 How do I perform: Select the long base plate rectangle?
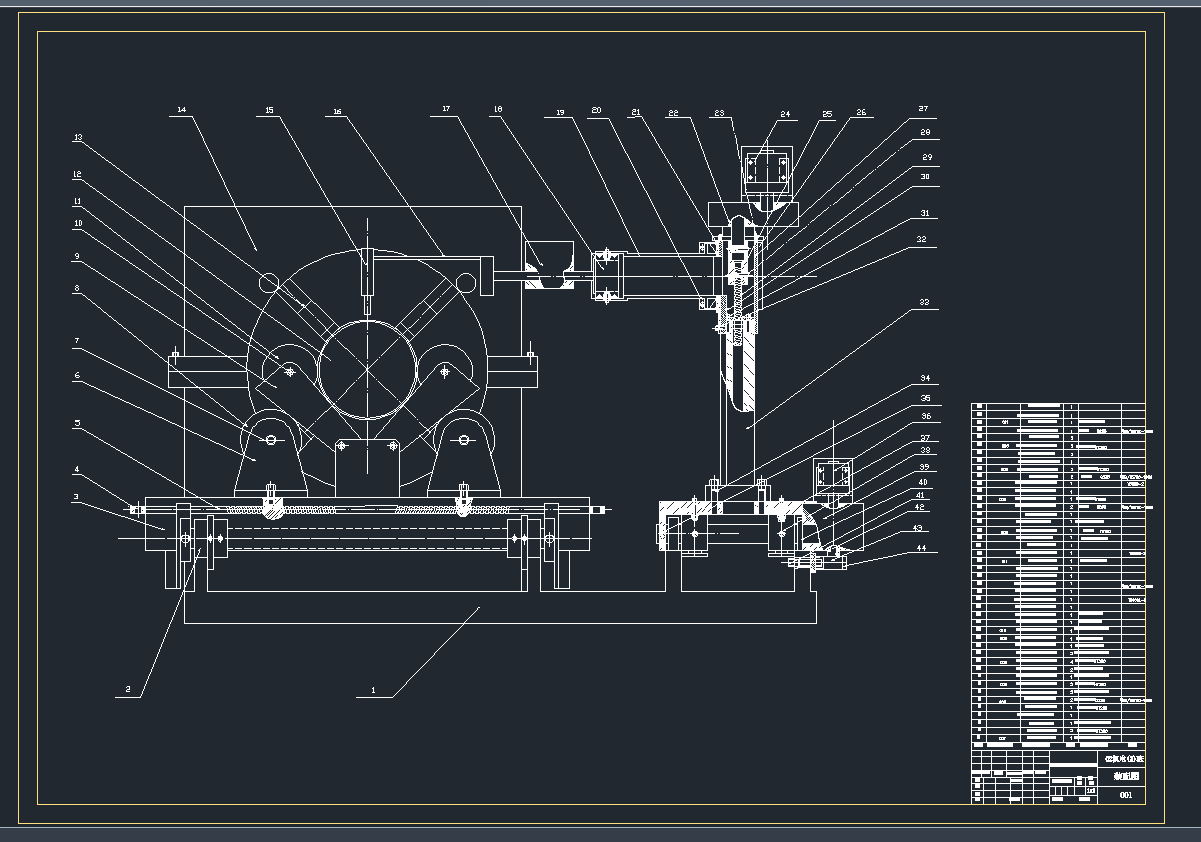coord(500,607)
